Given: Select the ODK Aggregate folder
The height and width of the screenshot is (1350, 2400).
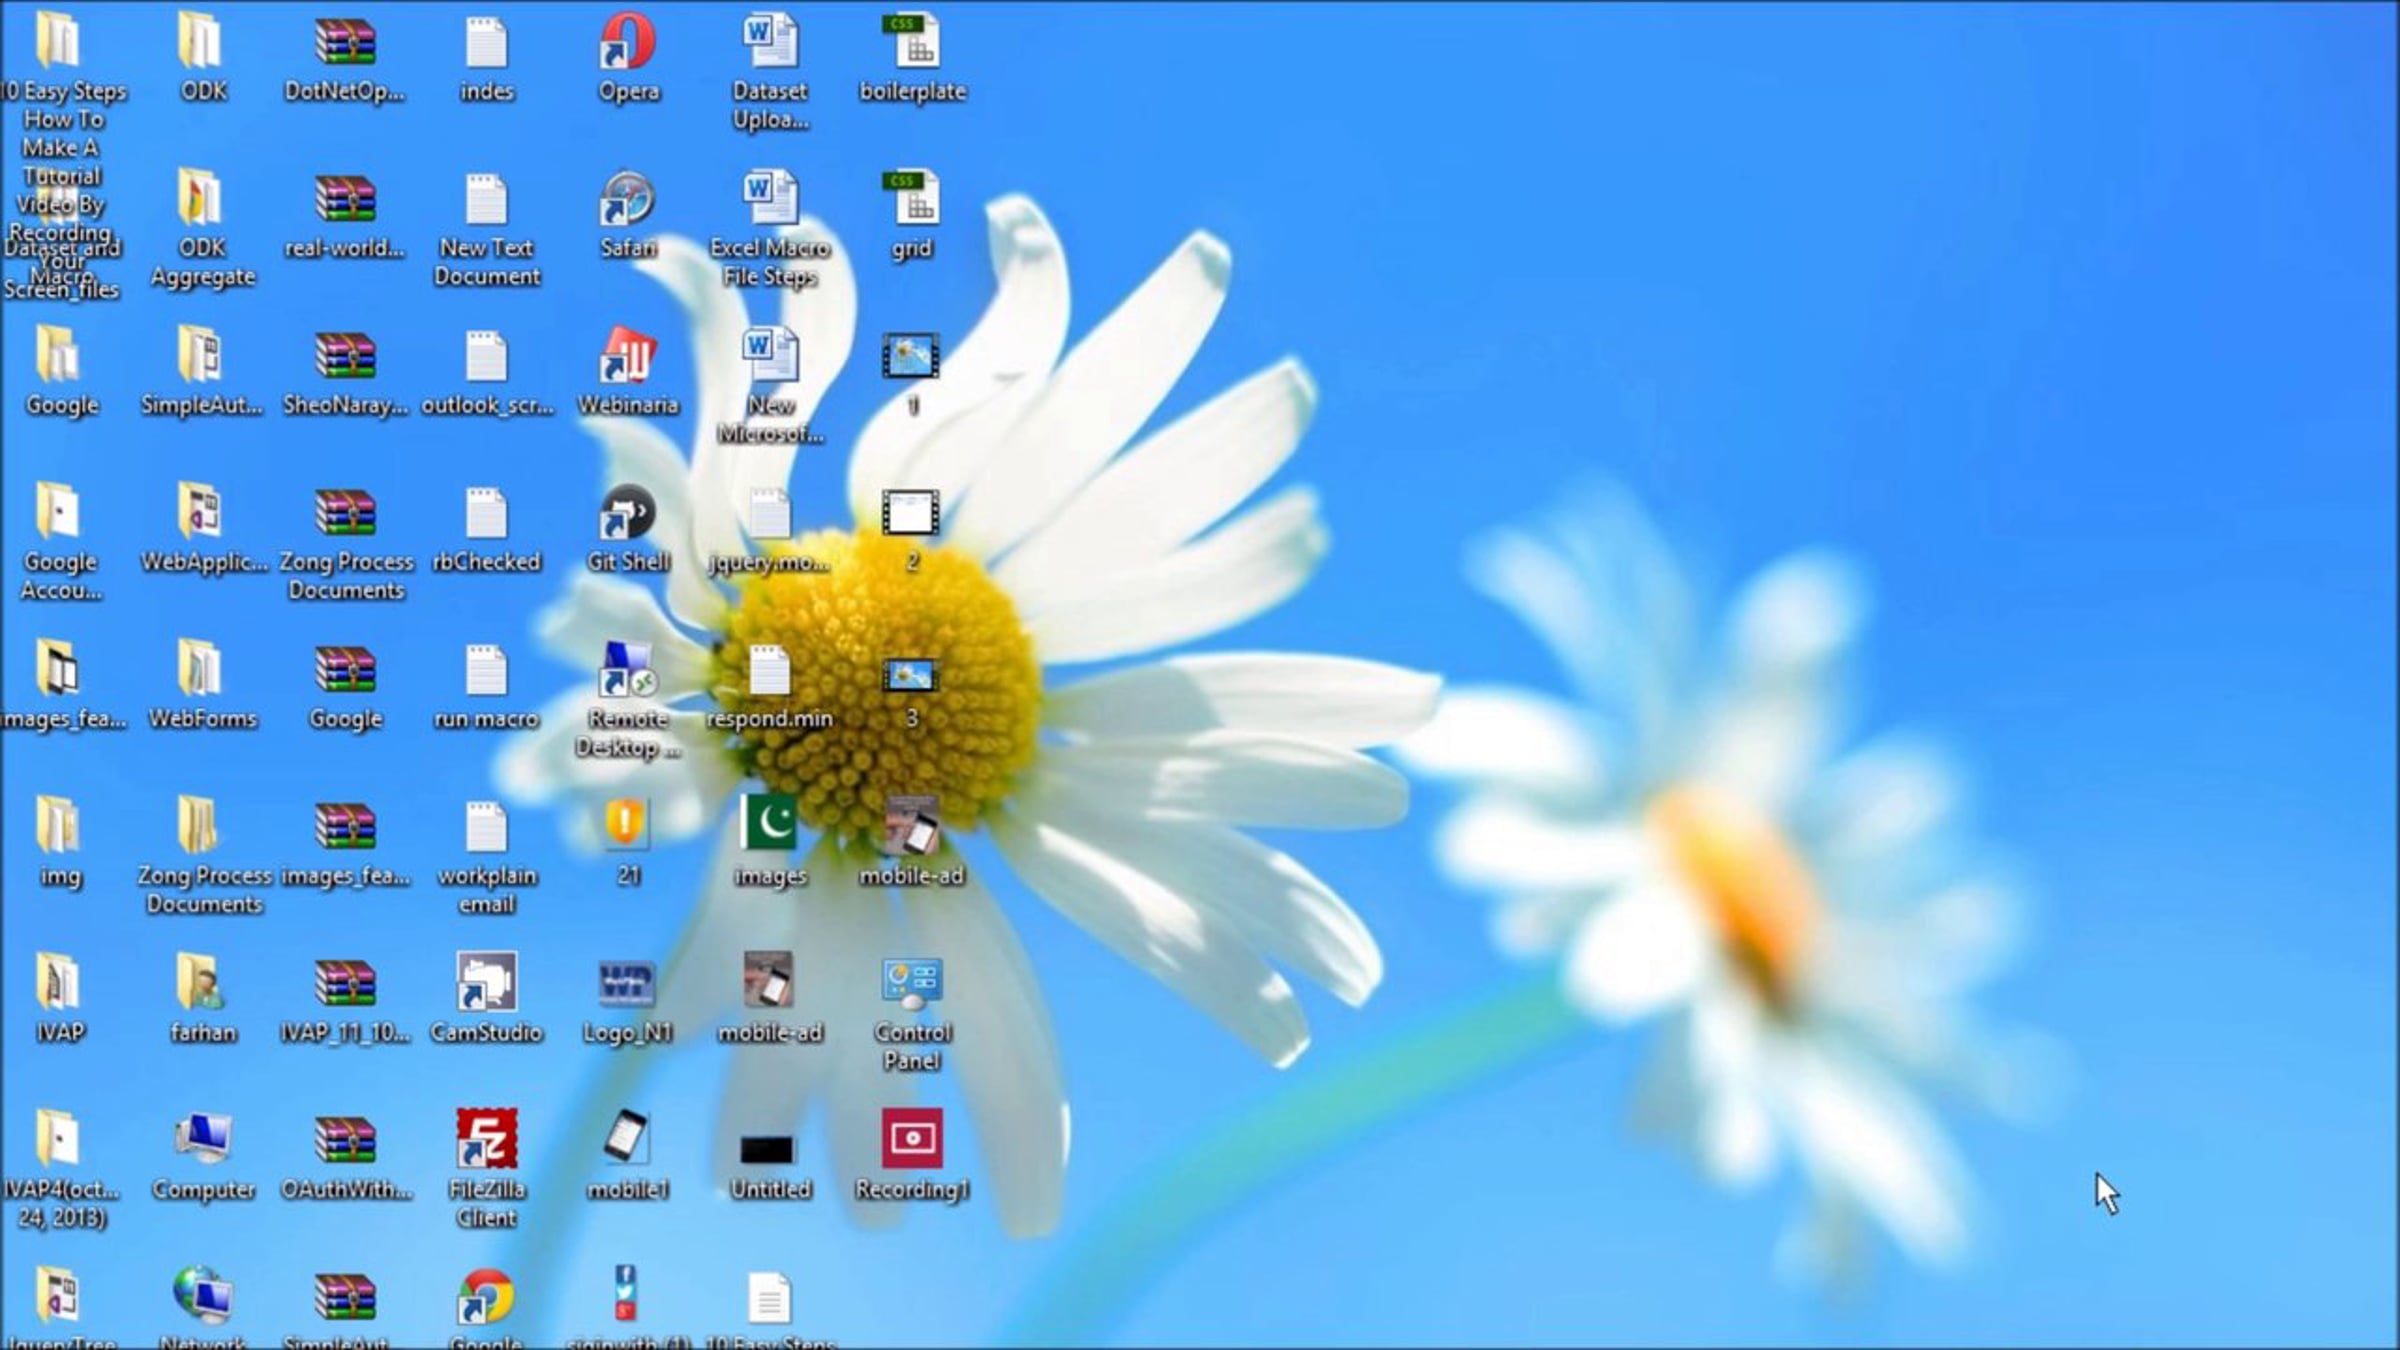Looking at the screenshot, I should pyautogui.click(x=201, y=200).
